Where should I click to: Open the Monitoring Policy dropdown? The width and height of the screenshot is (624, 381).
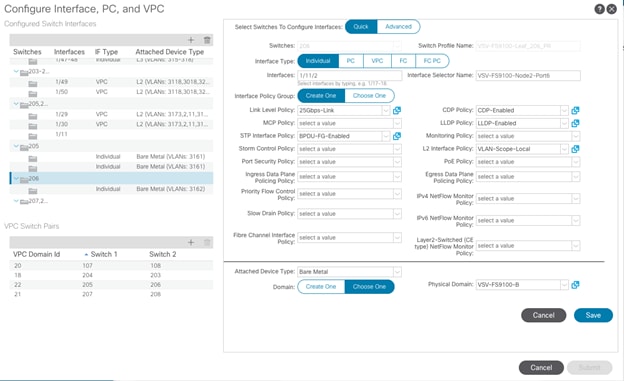(x=575, y=136)
